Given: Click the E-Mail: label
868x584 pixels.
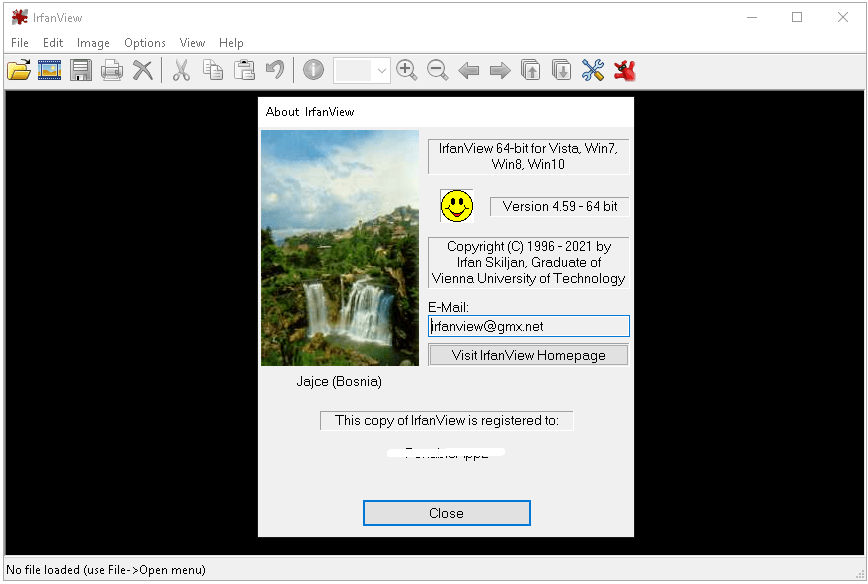Looking at the screenshot, I should pyautogui.click(x=448, y=307).
